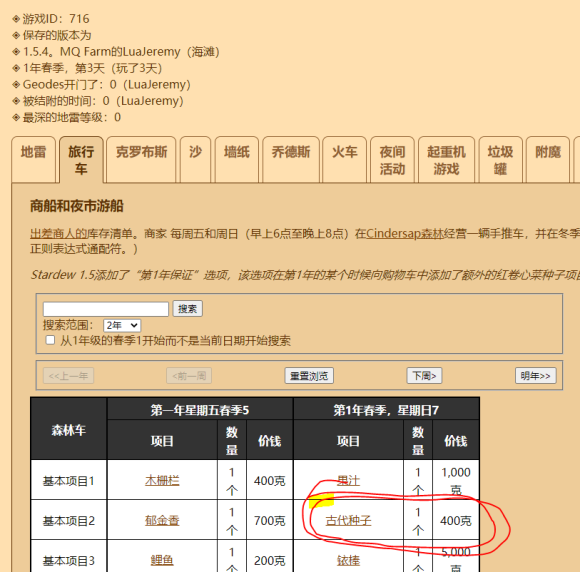The image size is (580, 572).
Task: Select the 夜间活动 tab
Action: point(392,160)
